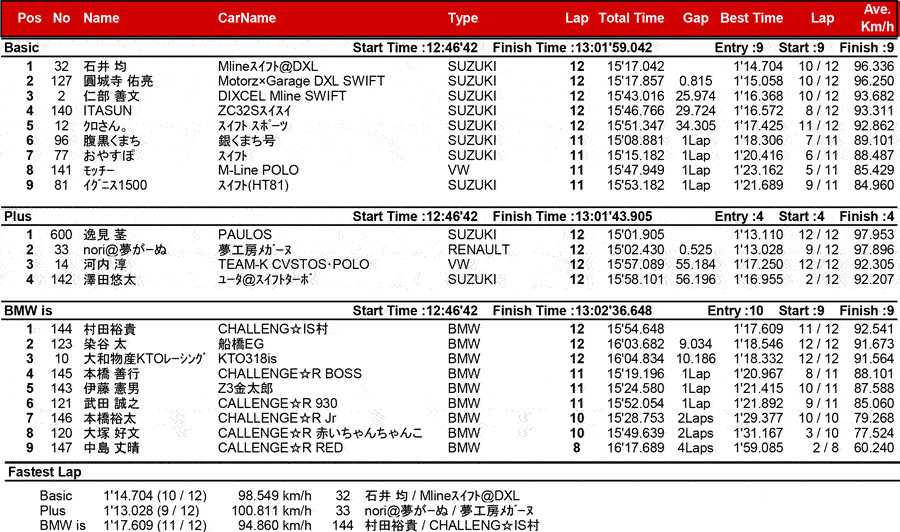Click car name 'CALLENGE☆R 930'
Viewport: 900px width, 532px height.
coord(277,403)
